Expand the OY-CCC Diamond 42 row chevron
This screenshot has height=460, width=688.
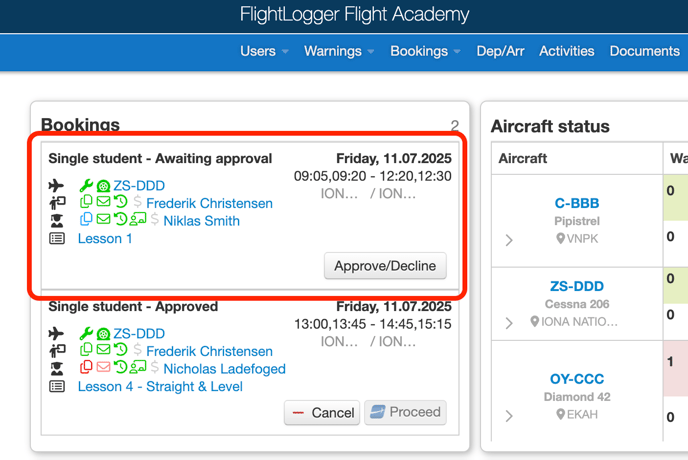(509, 416)
